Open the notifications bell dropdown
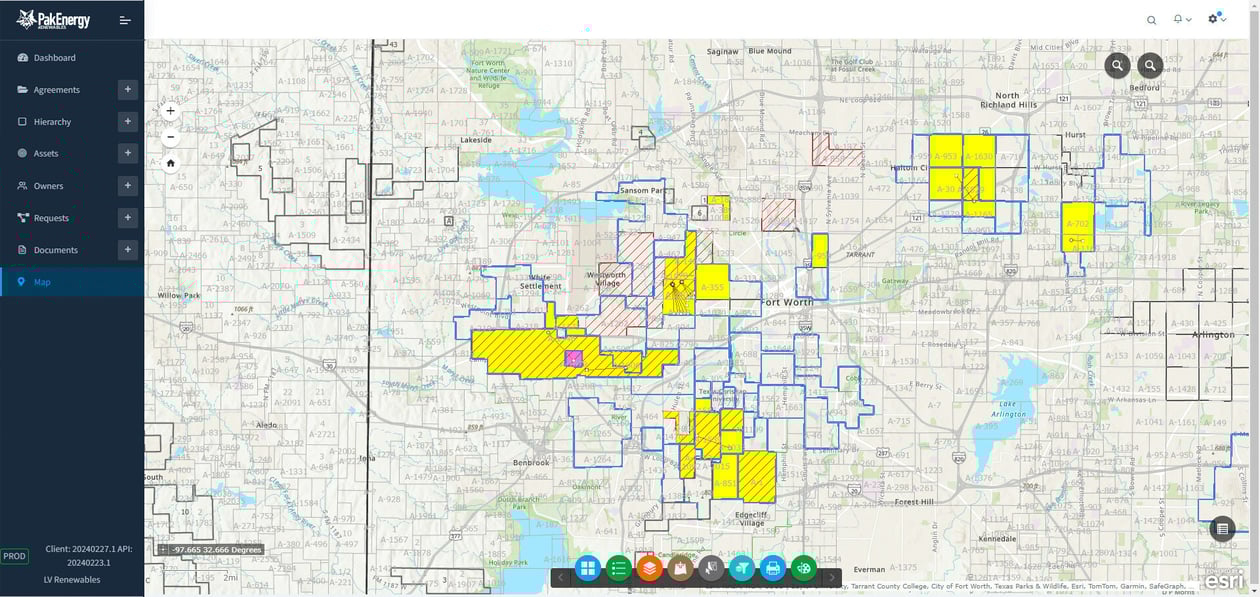Image resolution: width=1260 pixels, height=597 pixels. tap(1181, 20)
